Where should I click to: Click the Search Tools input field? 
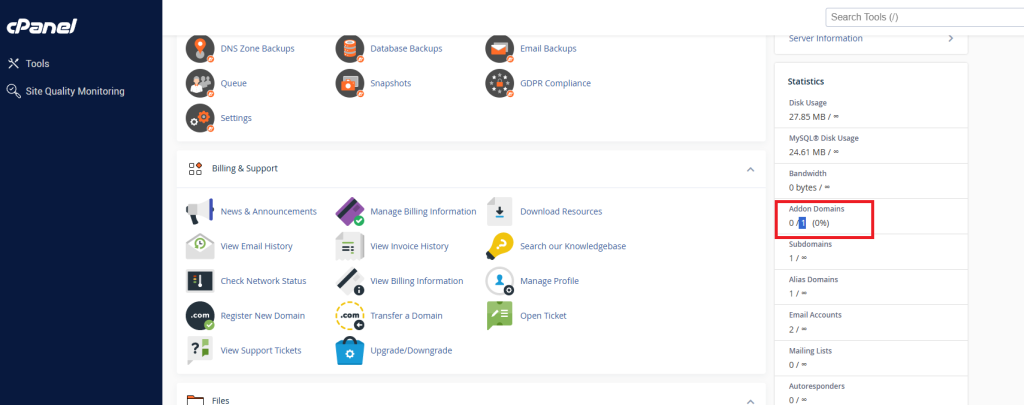[920, 17]
